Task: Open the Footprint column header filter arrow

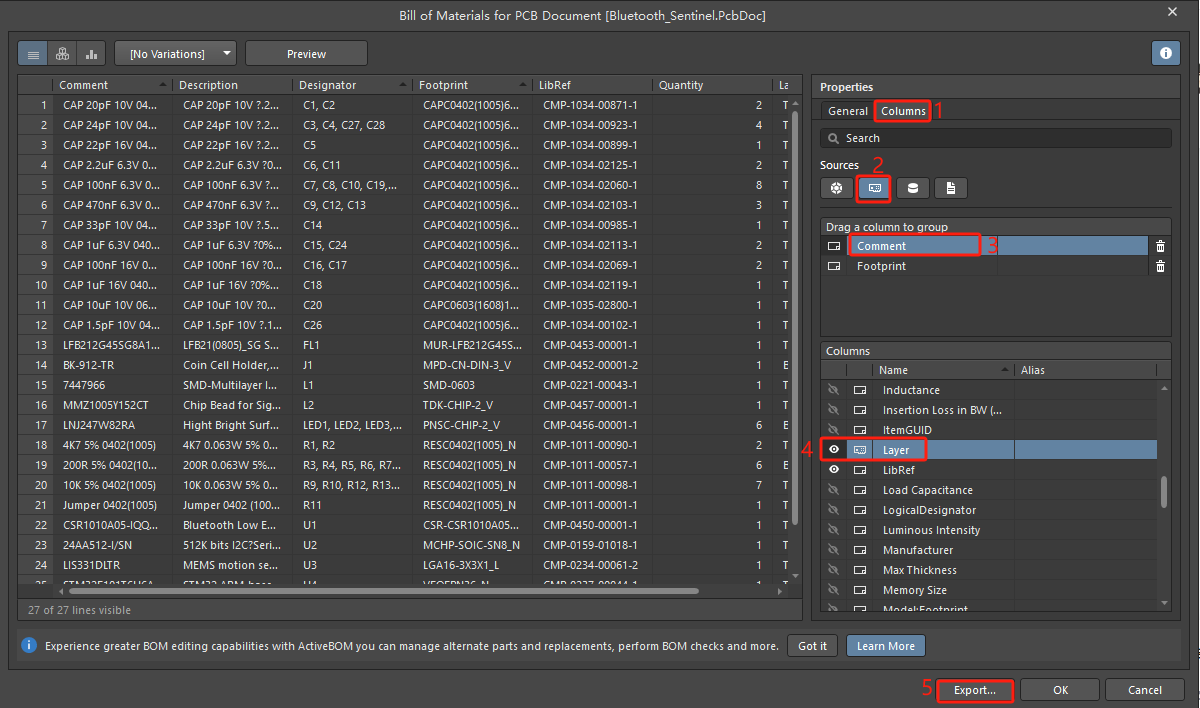Action: click(522, 85)
